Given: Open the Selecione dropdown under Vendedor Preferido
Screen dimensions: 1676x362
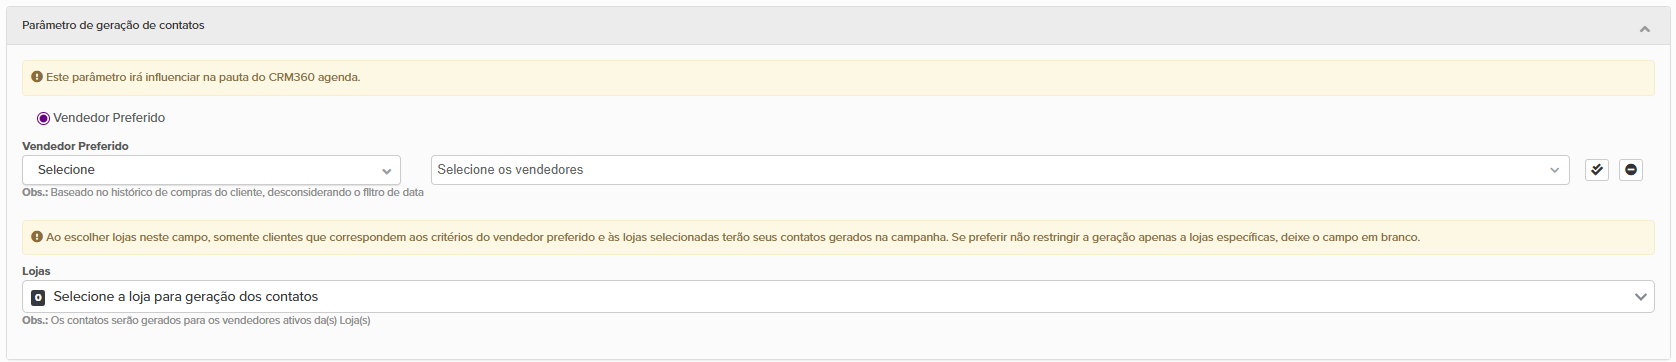Looking at the screenshot, I should tap(211, 170).
